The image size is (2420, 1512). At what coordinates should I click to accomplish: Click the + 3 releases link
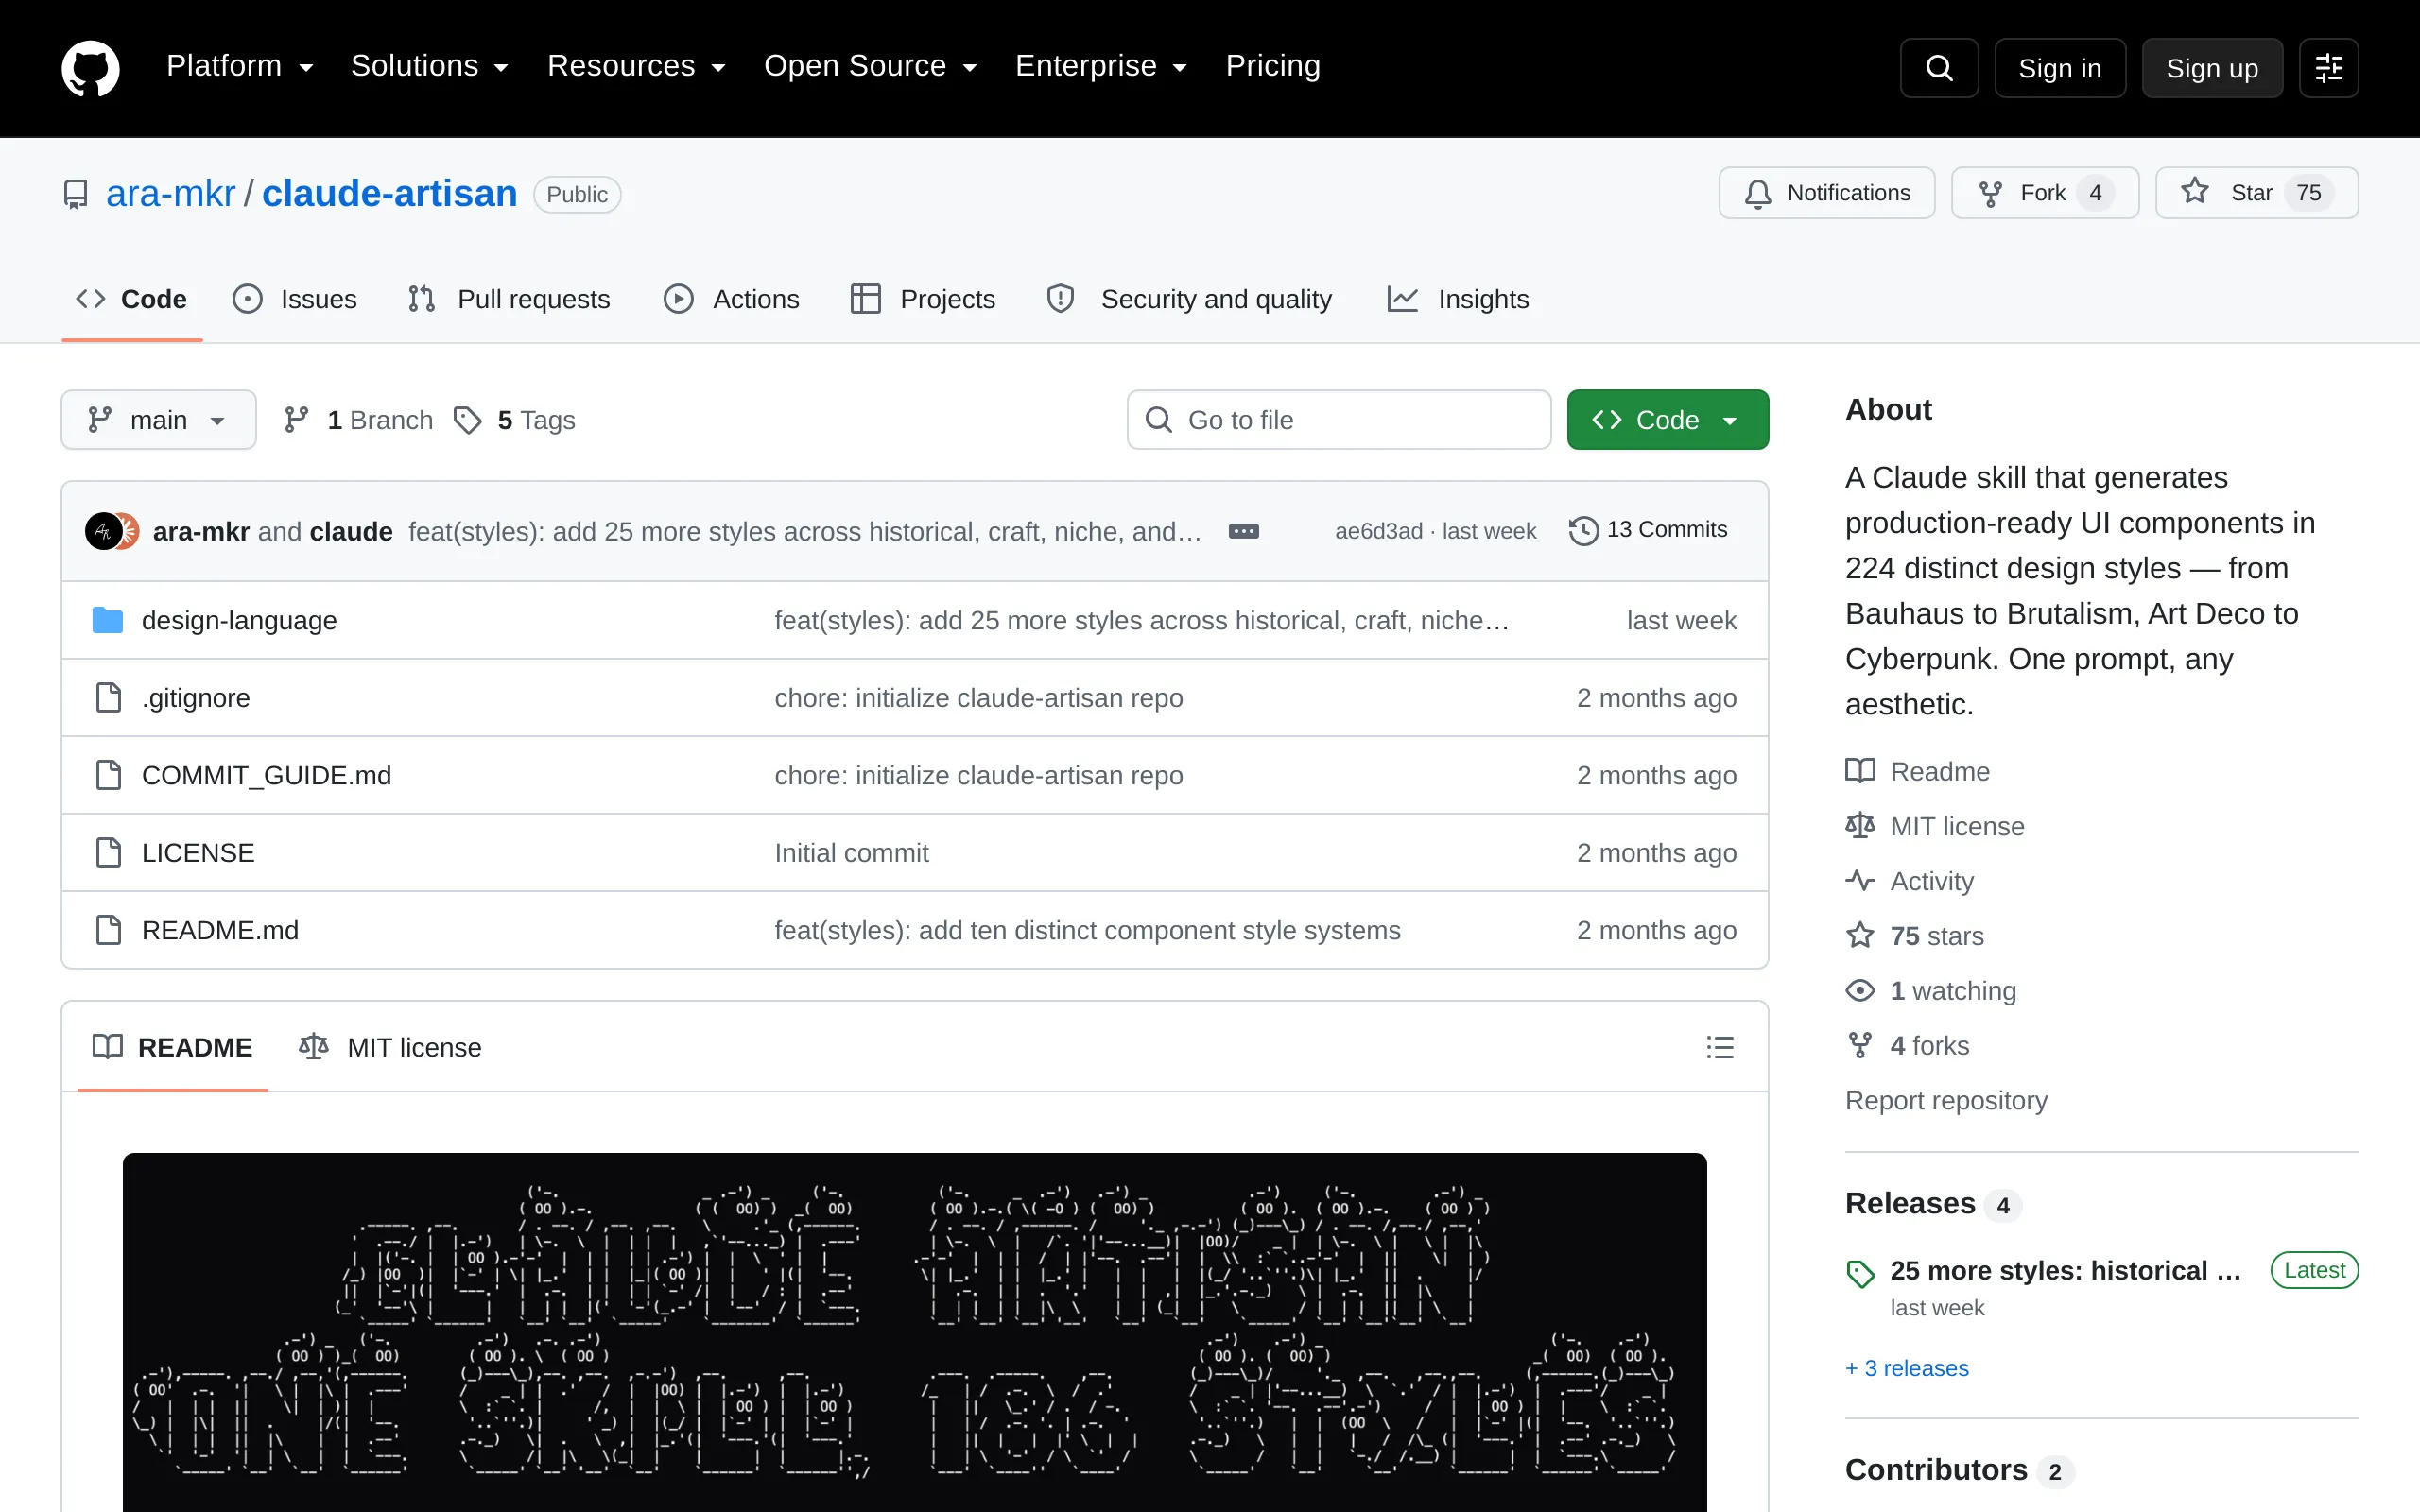(x=1907, y=1368)
